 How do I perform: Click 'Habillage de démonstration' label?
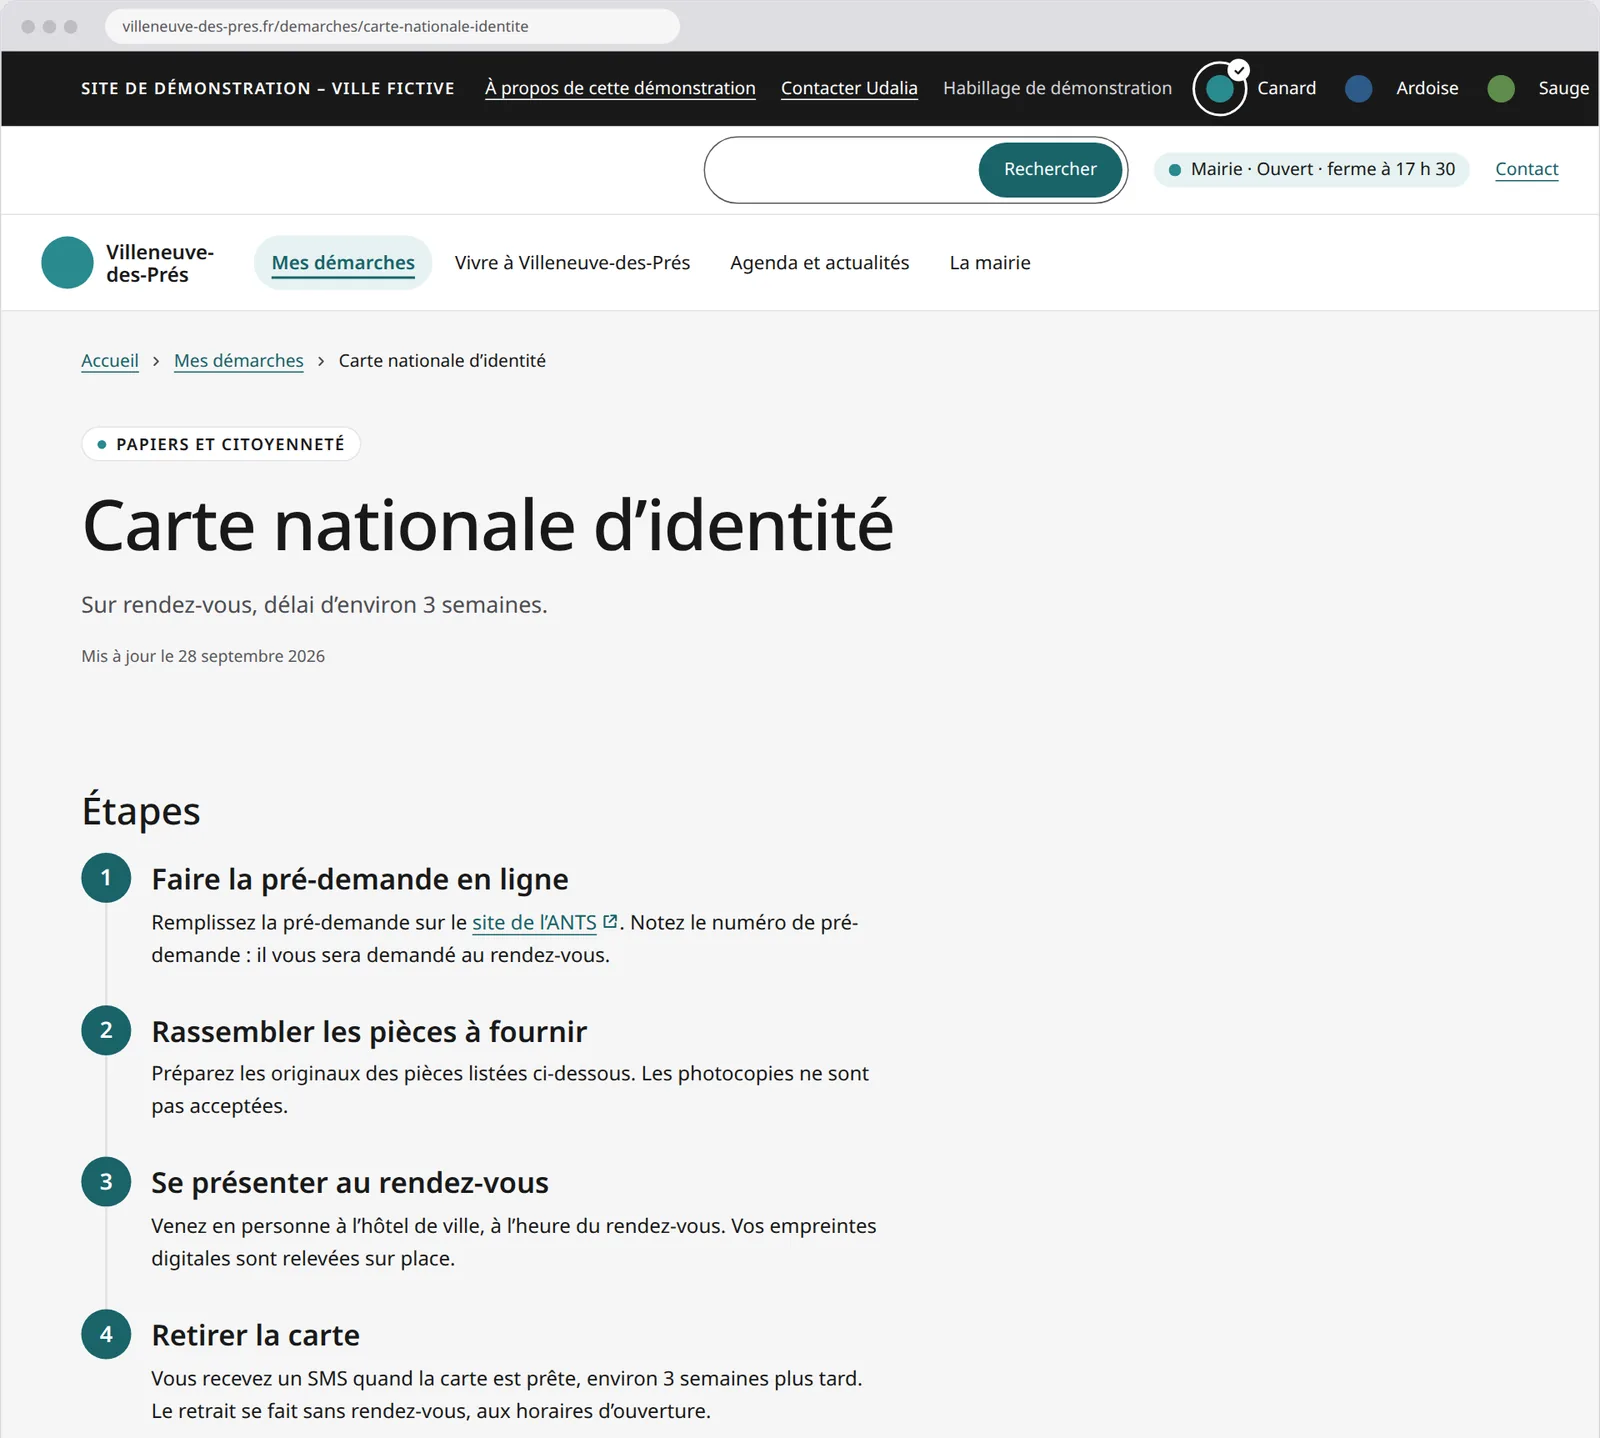pyautogui.click(x=1057, y=88)
